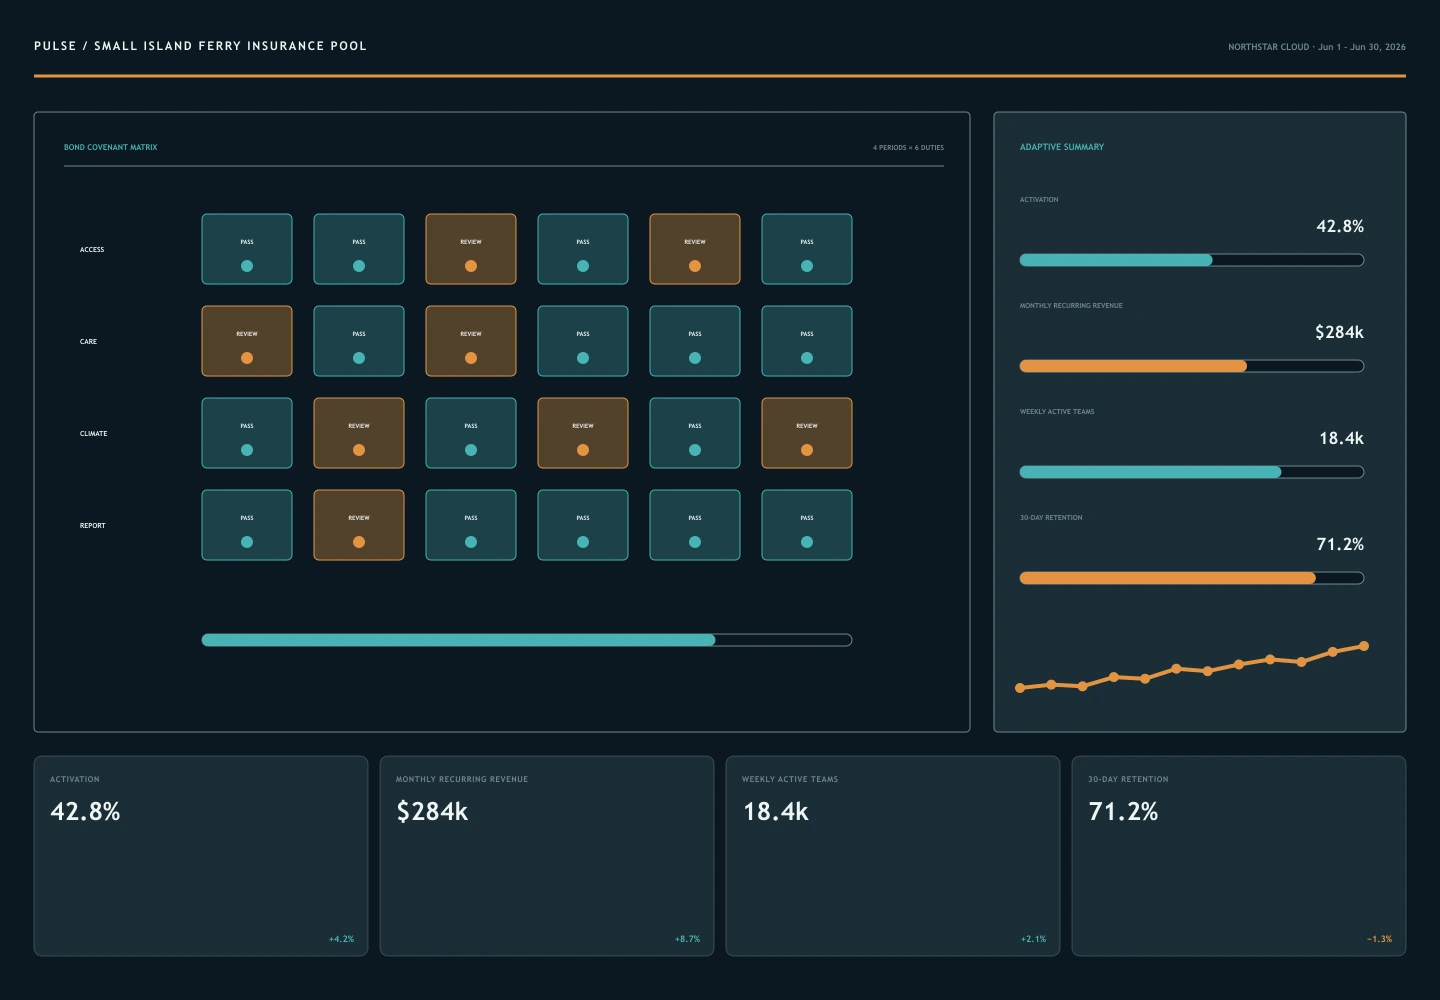Click the "4 PERIODS × 6 DUTIES" label
1440x1000 pixels.
click(908, 148)
